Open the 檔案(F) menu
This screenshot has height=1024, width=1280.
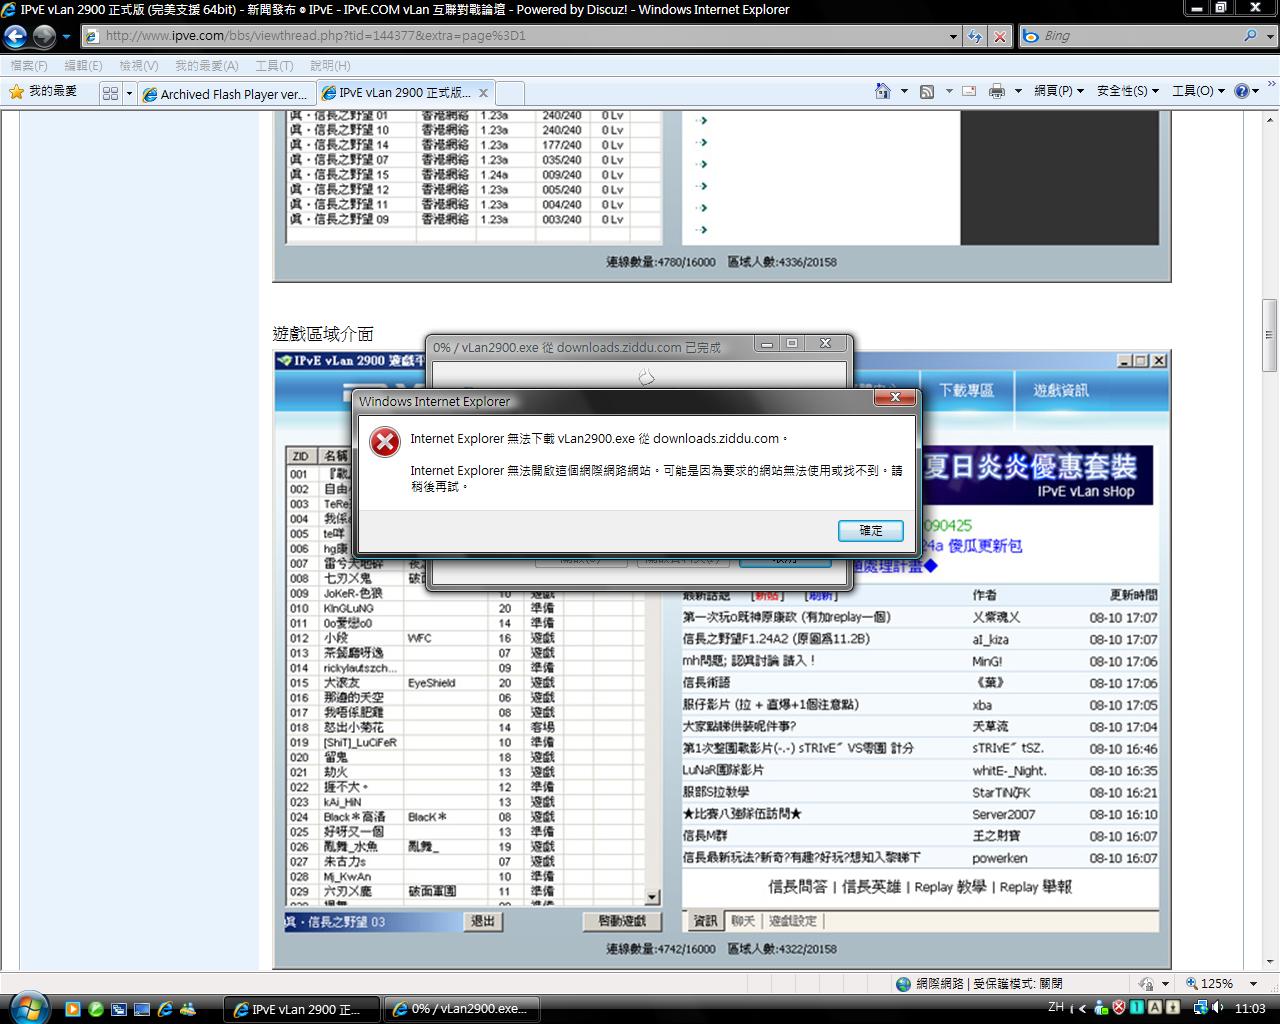[x=28, y=65]
